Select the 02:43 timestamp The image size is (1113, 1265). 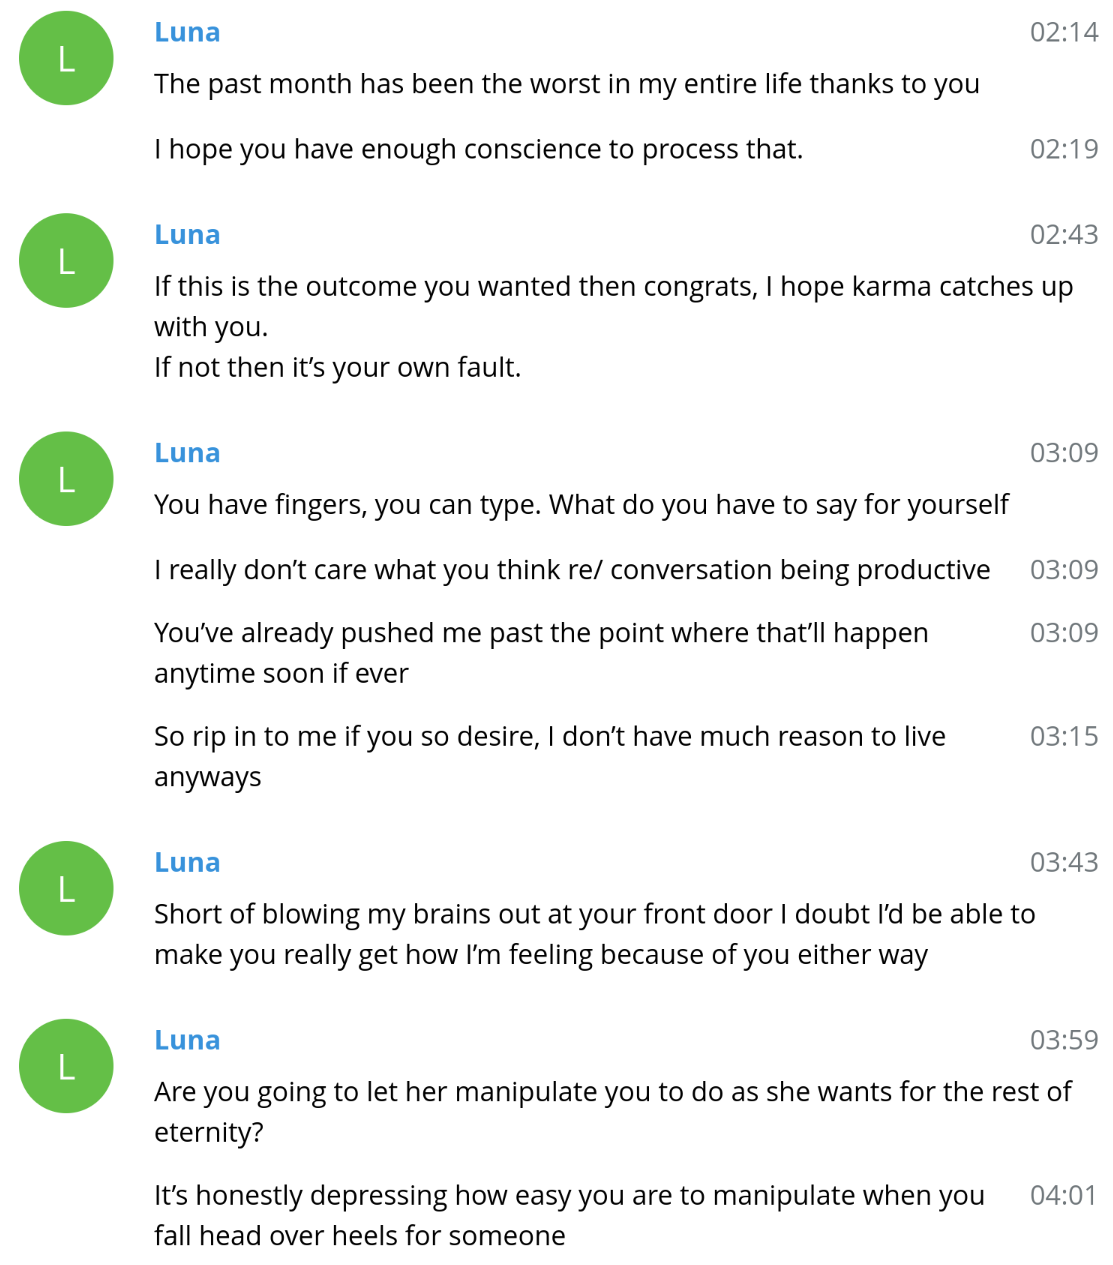tap(1064, 234)
